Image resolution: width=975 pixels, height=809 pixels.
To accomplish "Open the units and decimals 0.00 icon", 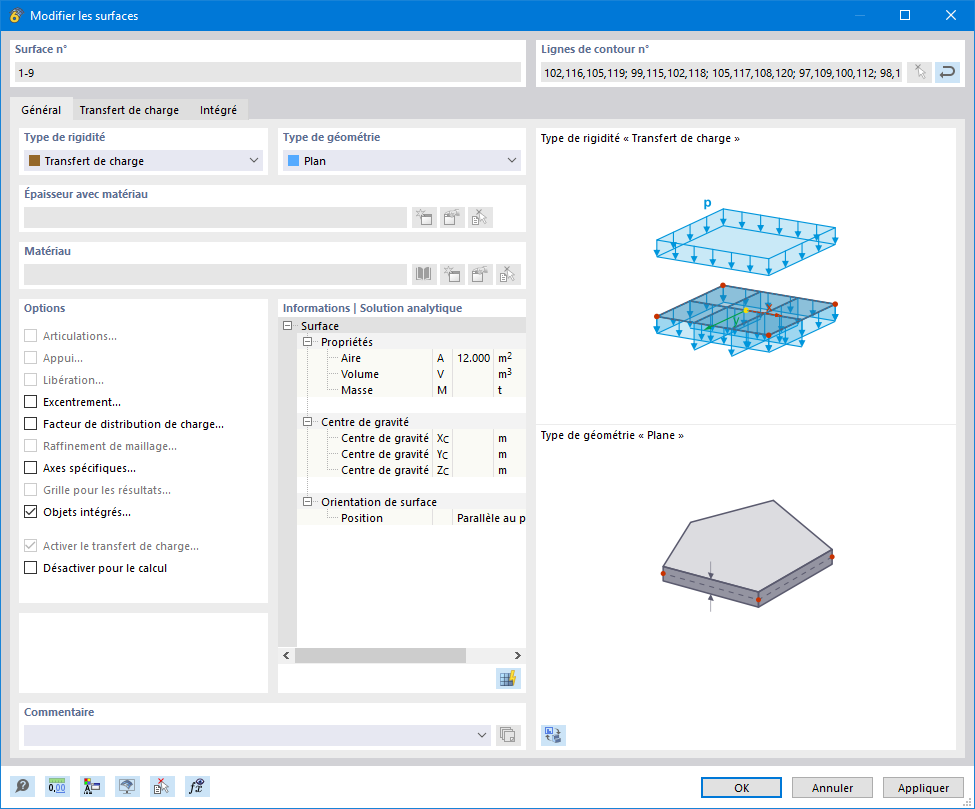I will pos(57,787).
